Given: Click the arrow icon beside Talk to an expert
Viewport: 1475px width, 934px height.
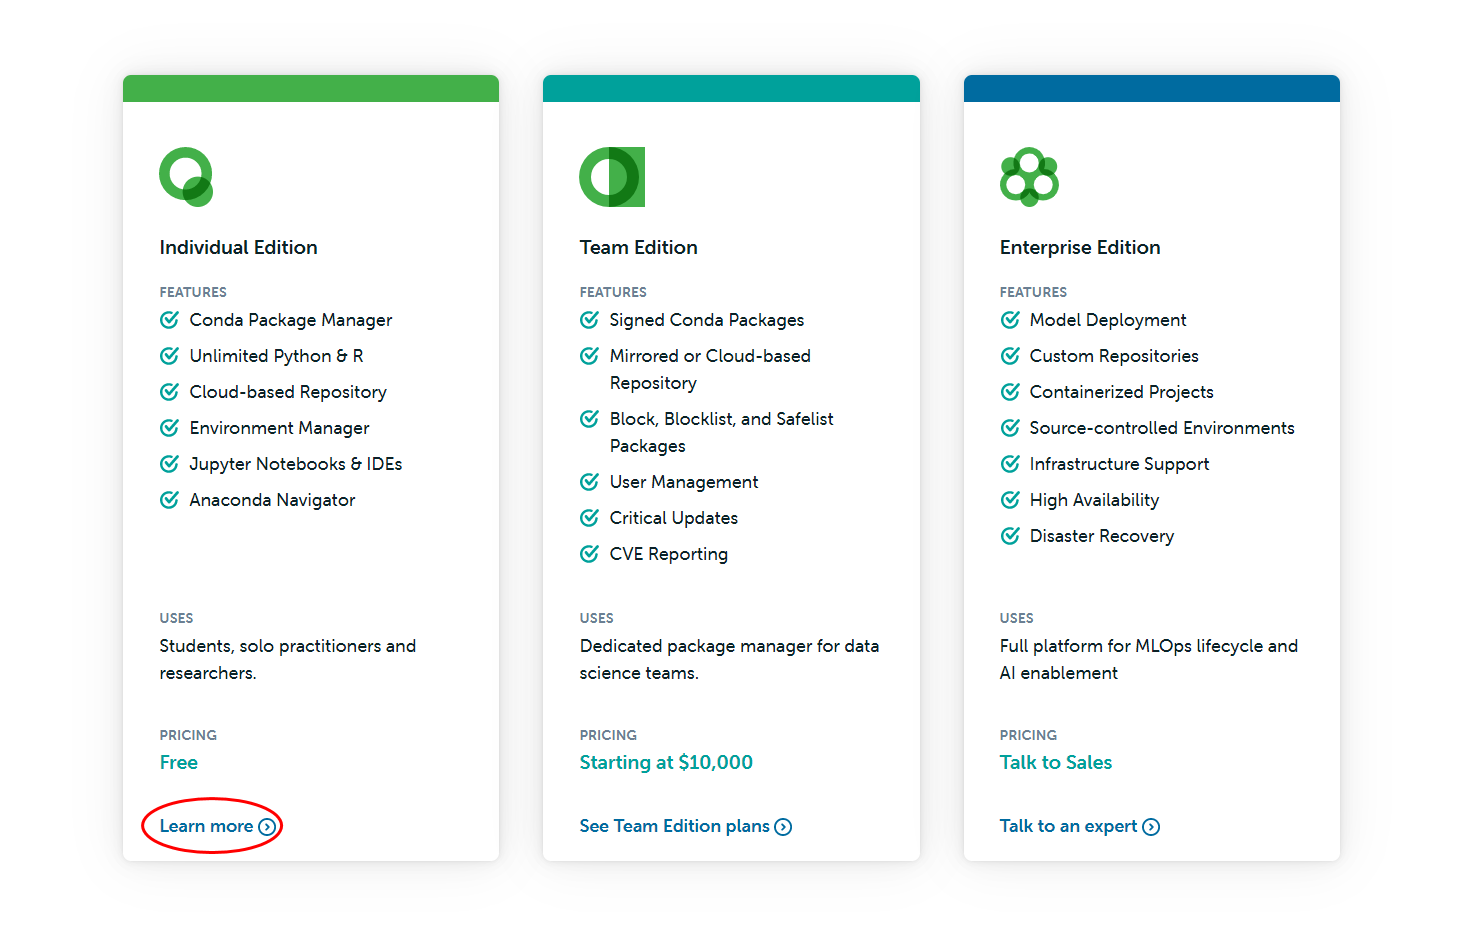Looking at the screenshot, I should pyautogui.click(x=1151, y=827).
